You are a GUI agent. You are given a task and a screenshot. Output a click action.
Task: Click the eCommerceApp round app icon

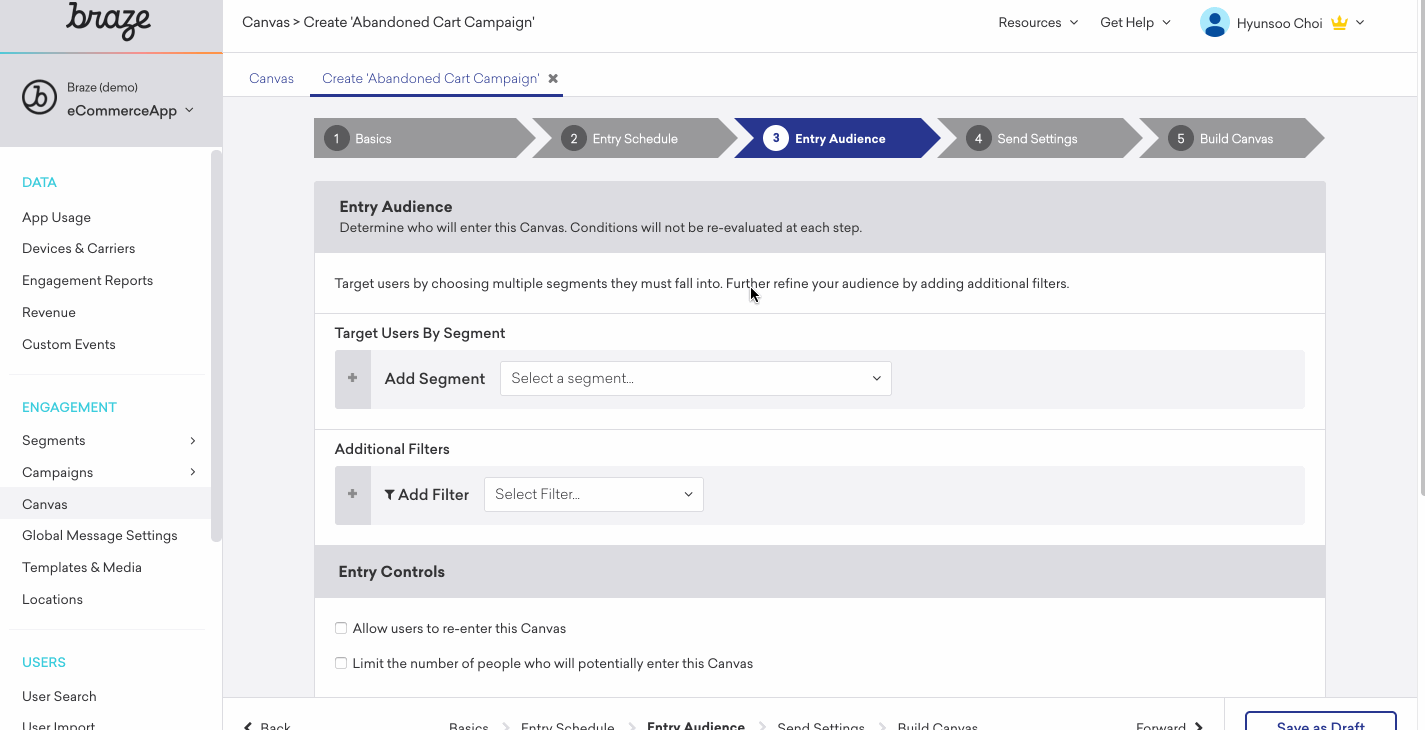(x=40, y=98)
